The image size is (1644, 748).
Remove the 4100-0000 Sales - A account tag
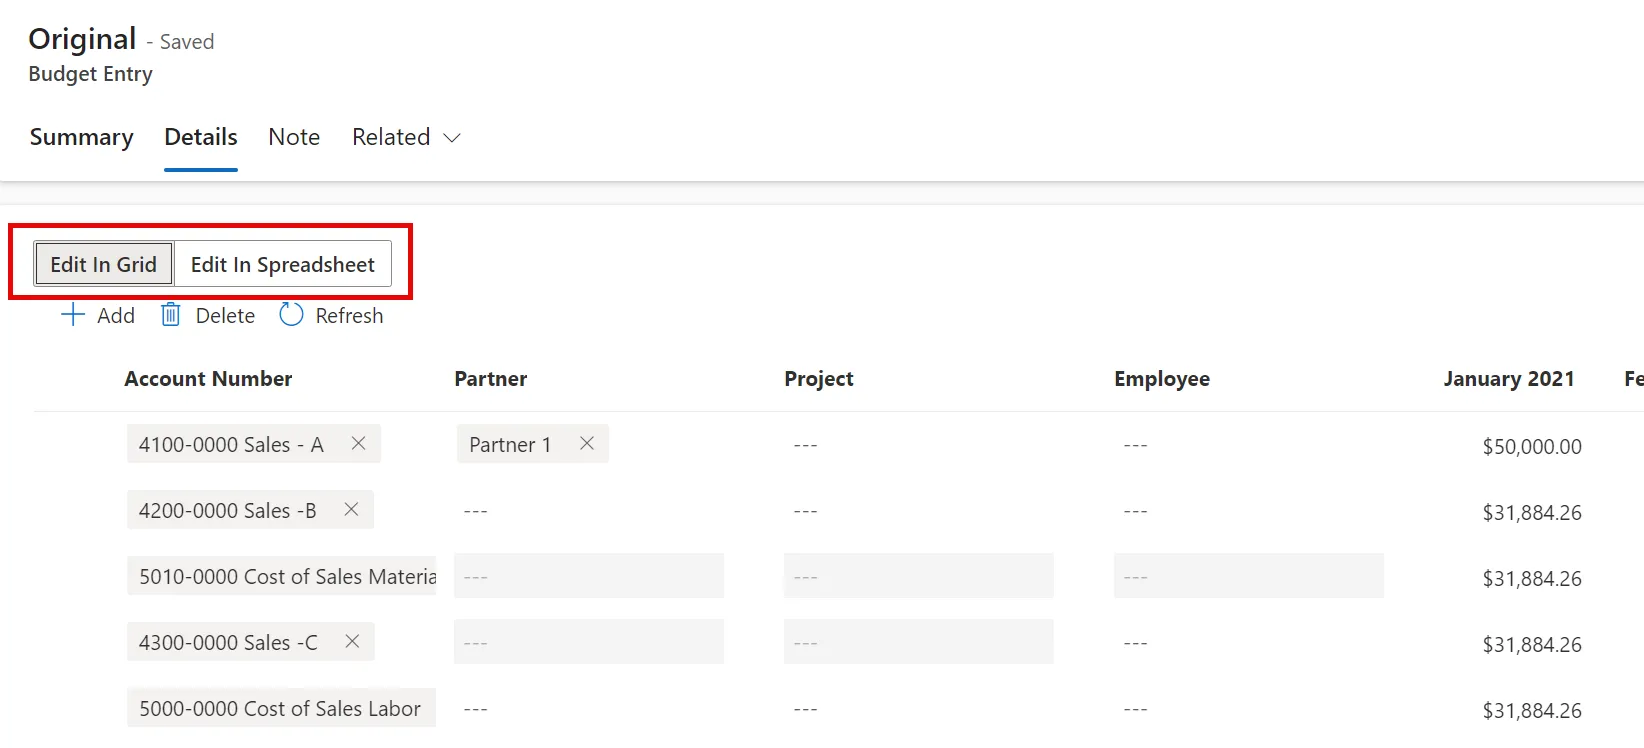(358, 443)
